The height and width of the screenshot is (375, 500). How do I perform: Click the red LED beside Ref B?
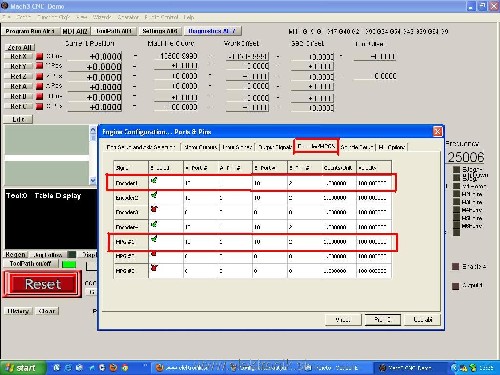tap(39, 96)
